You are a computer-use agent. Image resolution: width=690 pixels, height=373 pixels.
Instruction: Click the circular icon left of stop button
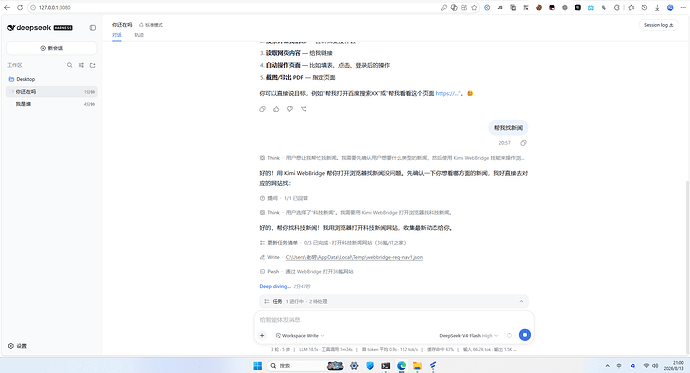tap(509, 335)
